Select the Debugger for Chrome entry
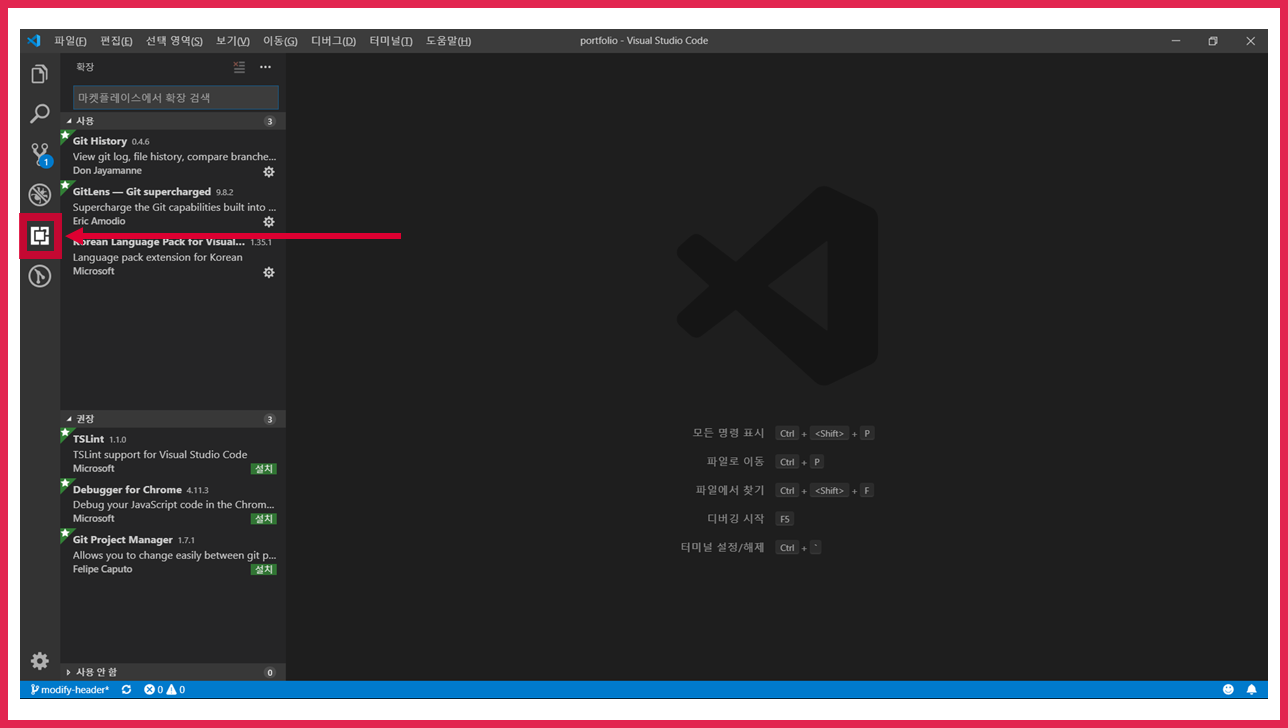Image resolution: width=1288 pixels, height=728 pixels. click(173, 504)
